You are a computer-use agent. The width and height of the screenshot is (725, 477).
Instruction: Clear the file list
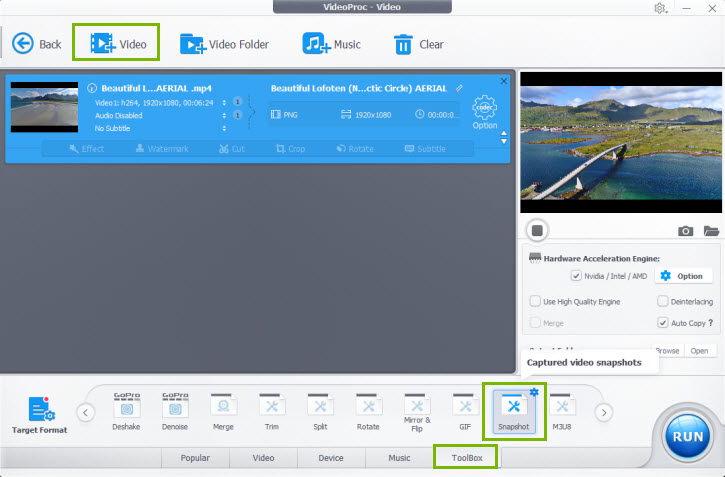click(x=418, y=44)
